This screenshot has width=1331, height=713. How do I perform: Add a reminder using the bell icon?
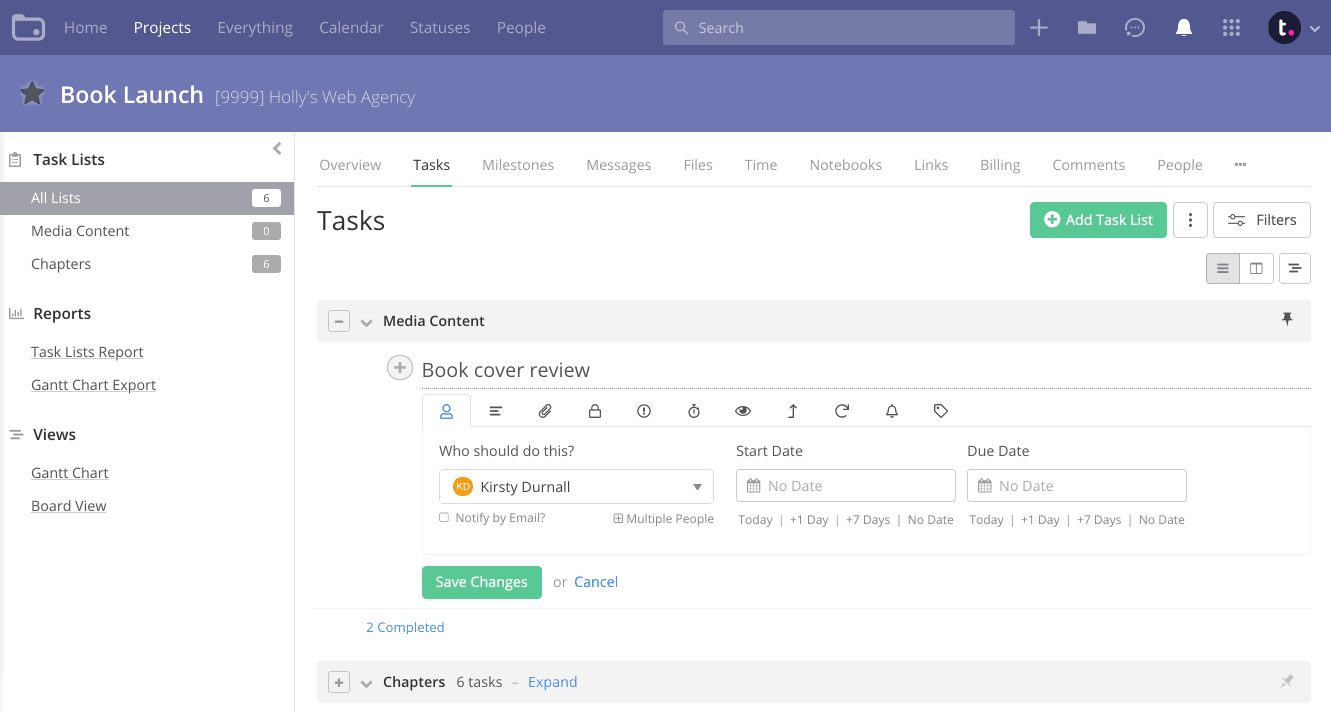pos(891,410)
